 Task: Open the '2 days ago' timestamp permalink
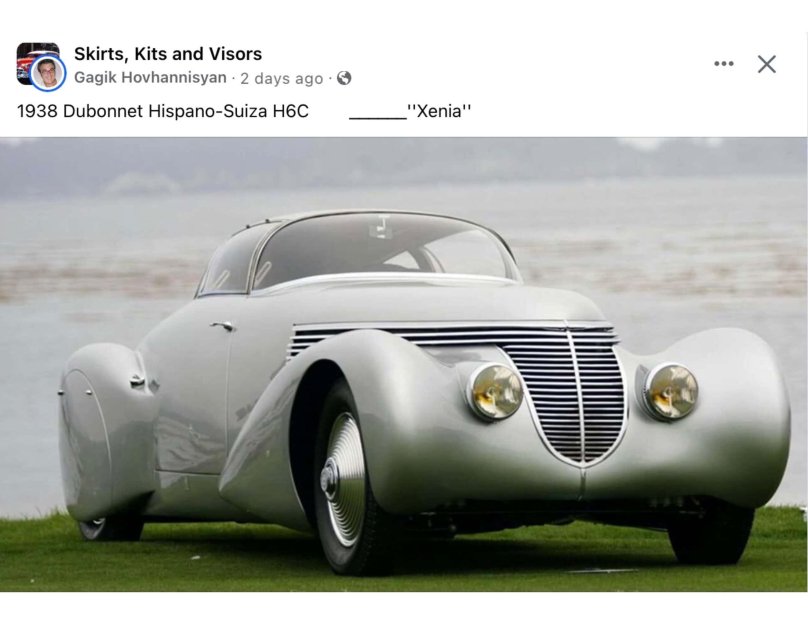point(281,78)
